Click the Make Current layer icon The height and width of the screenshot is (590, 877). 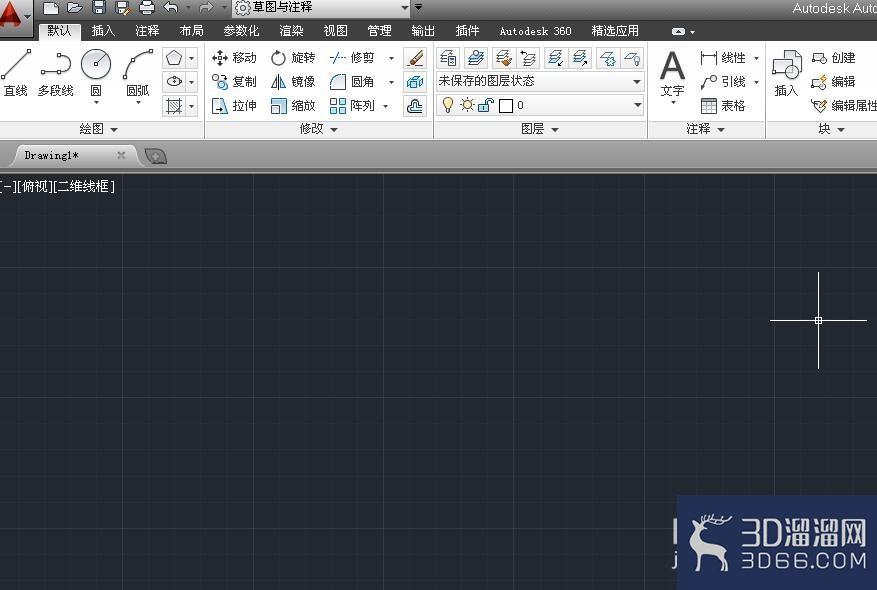click(476, 58)
